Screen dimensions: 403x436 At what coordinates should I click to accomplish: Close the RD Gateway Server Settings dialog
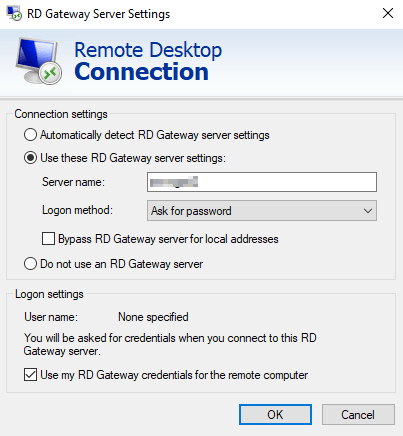click(388, 13)
